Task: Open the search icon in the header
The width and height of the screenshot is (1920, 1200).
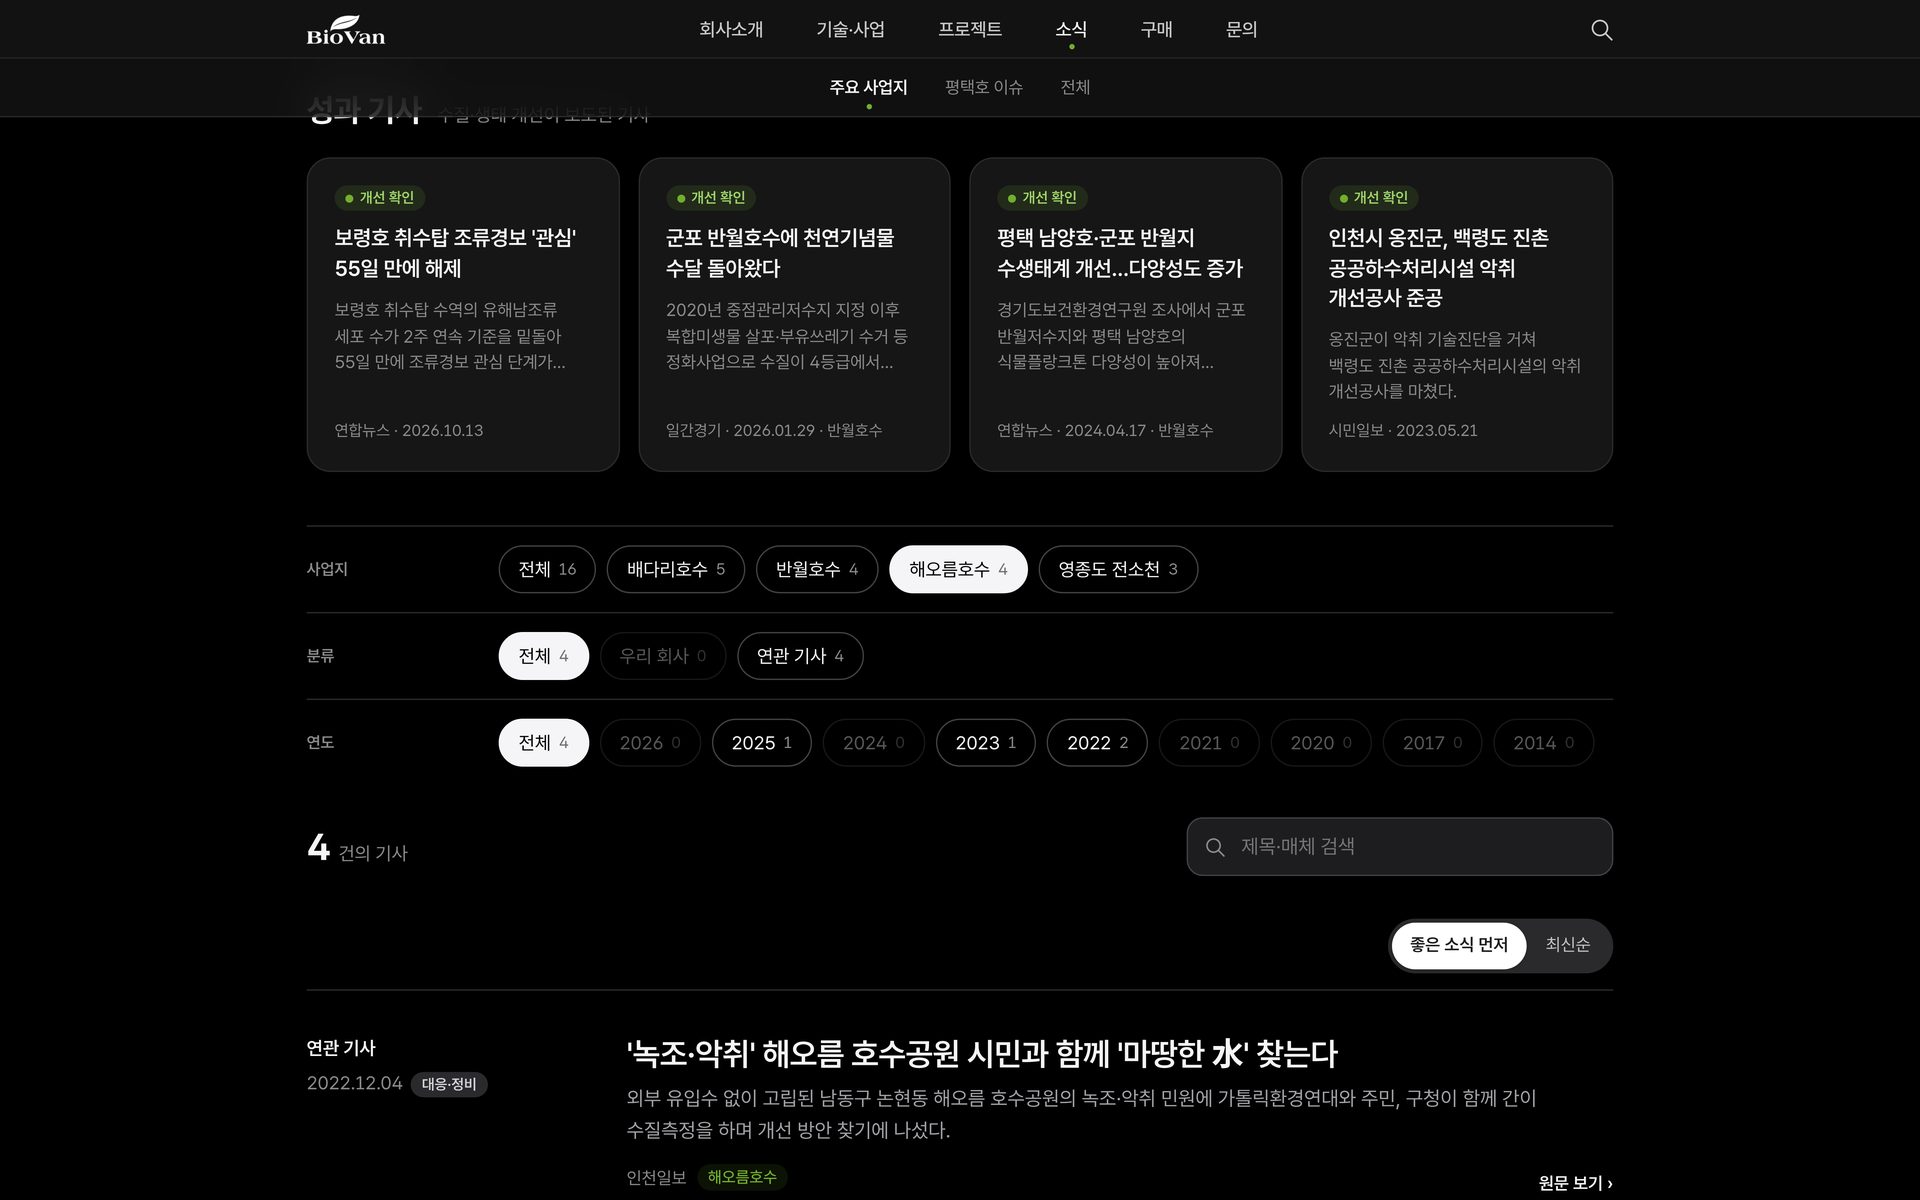Action: coord(1601,30)
